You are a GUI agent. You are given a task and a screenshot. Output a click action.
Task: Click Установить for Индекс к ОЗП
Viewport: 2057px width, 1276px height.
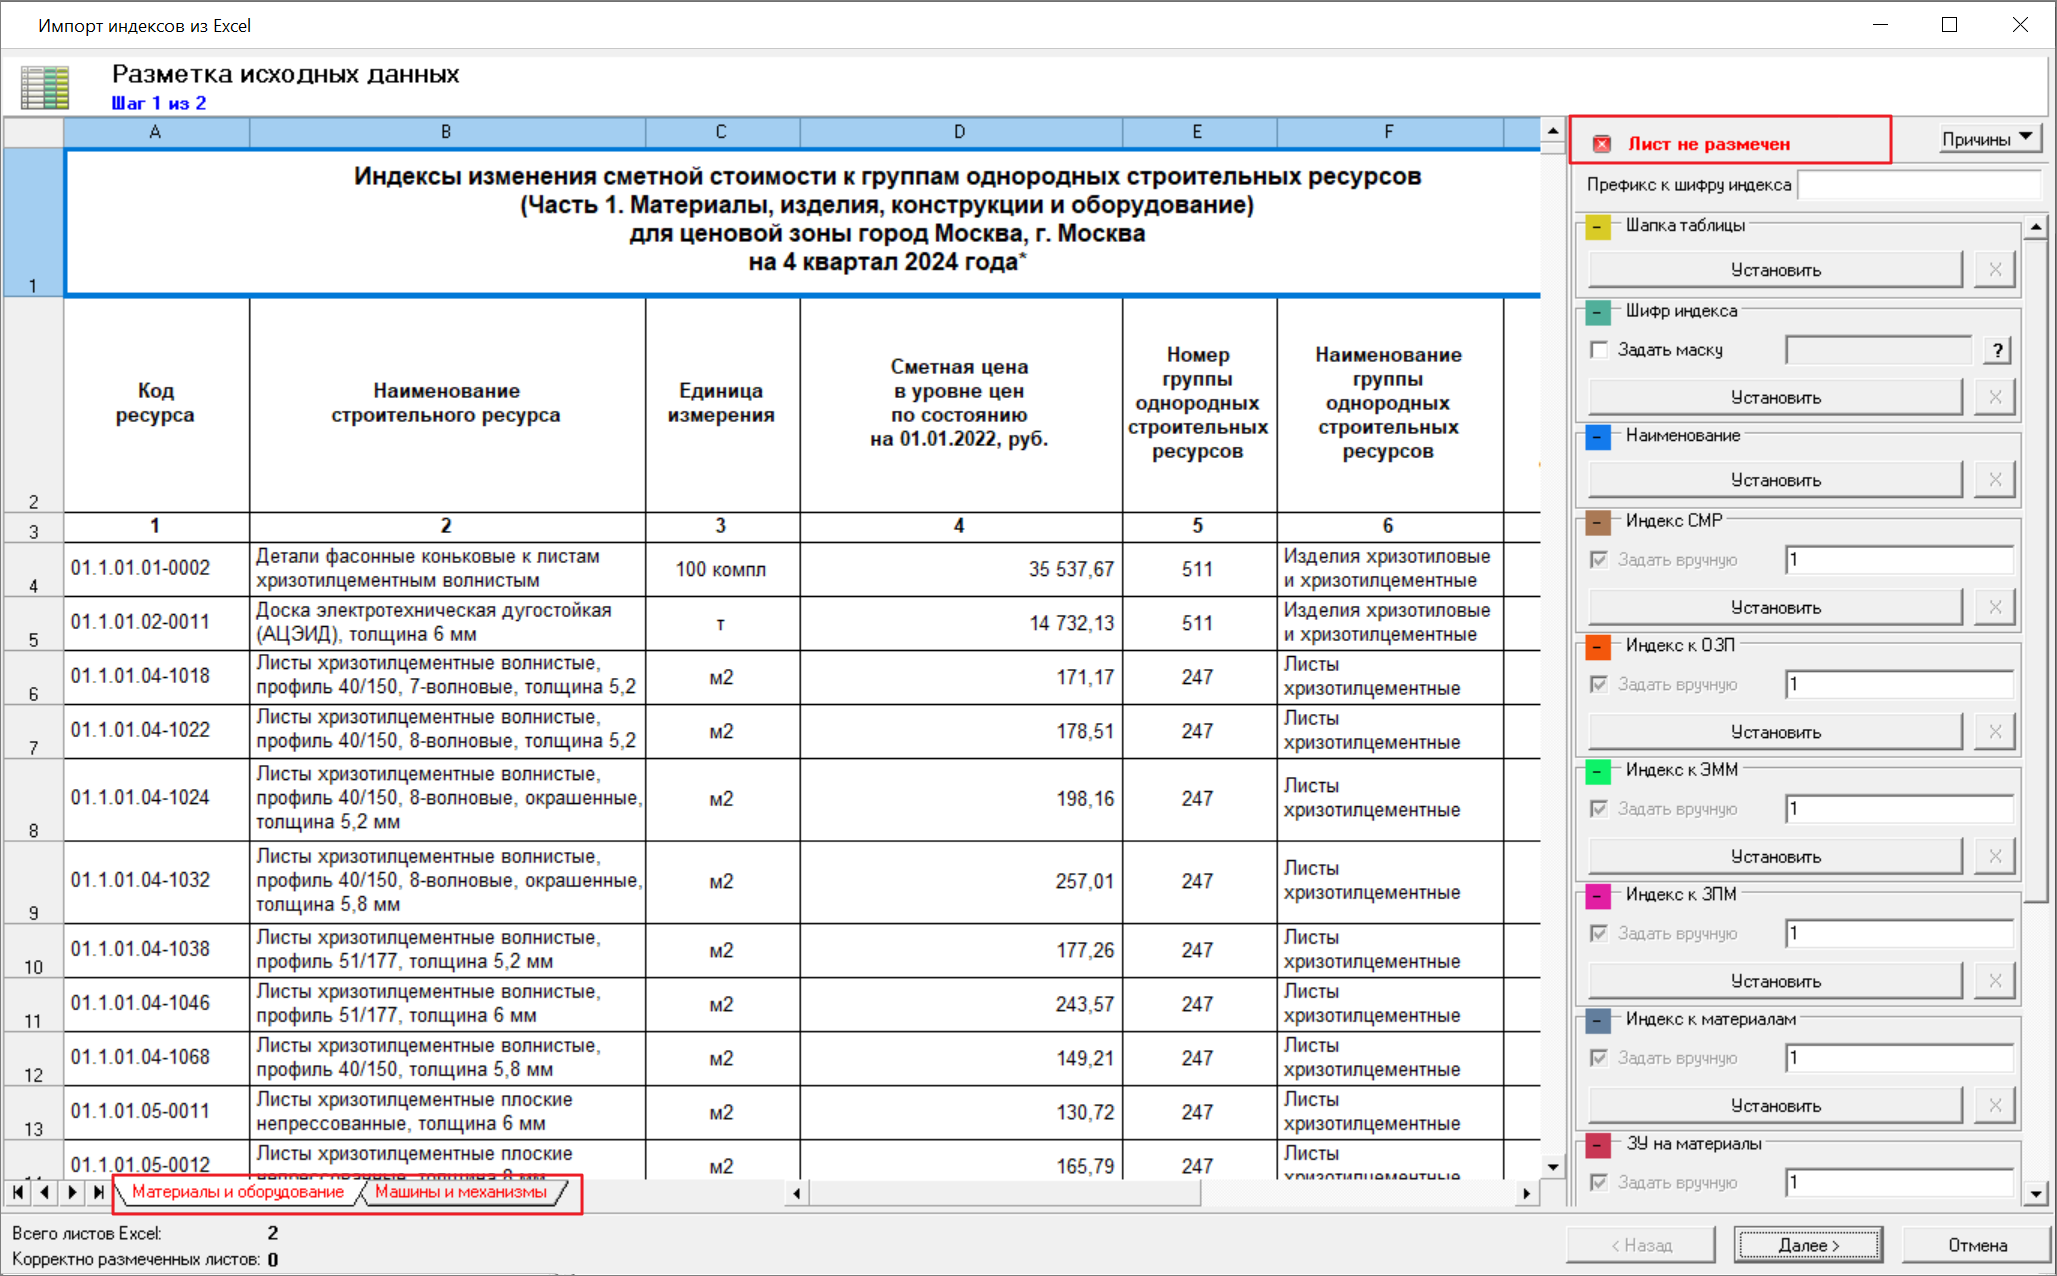pos(1776,732)
